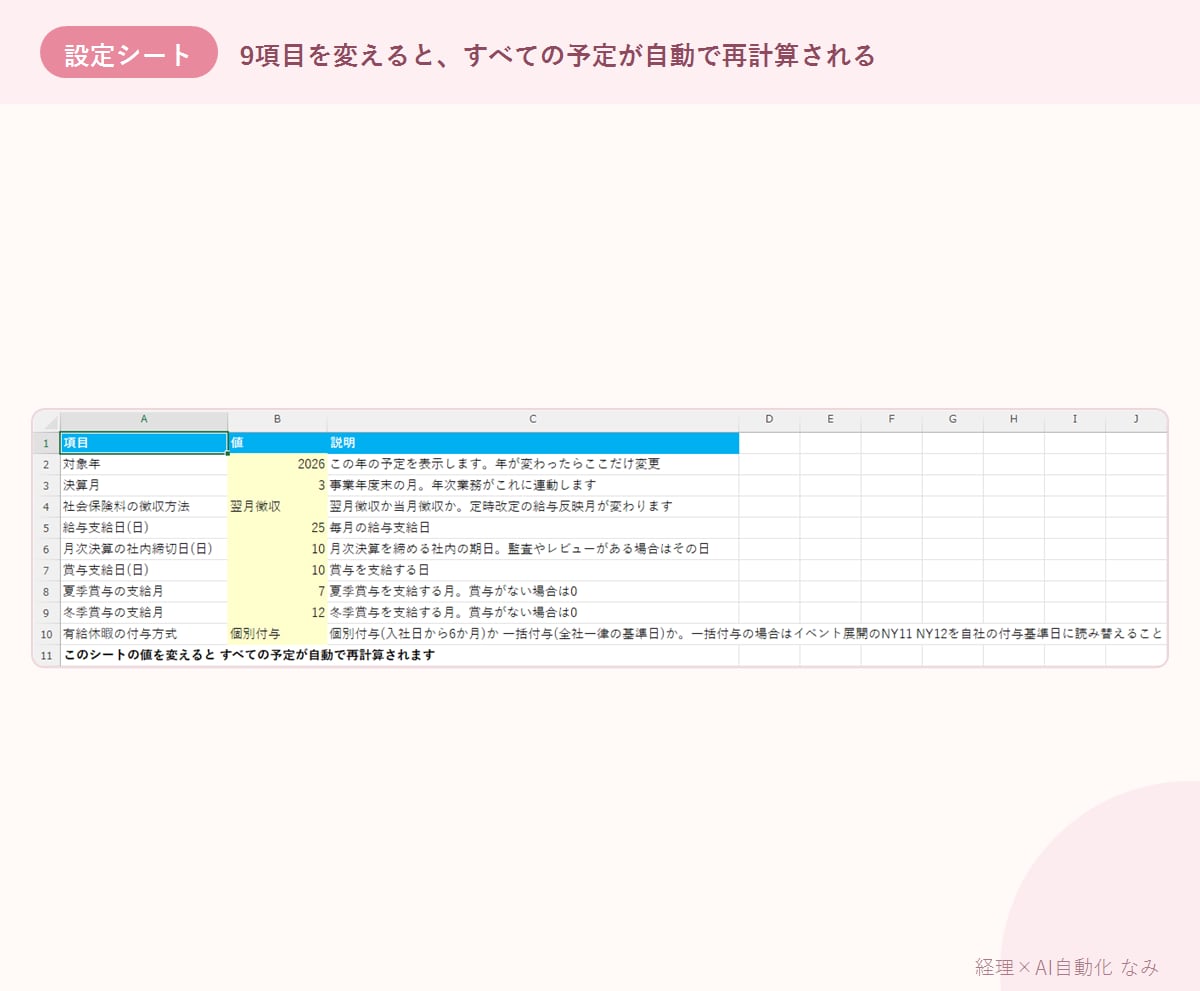Select row 3 header number
The width and height of the screenshot is (1200, 991).
tap(46, 485)
